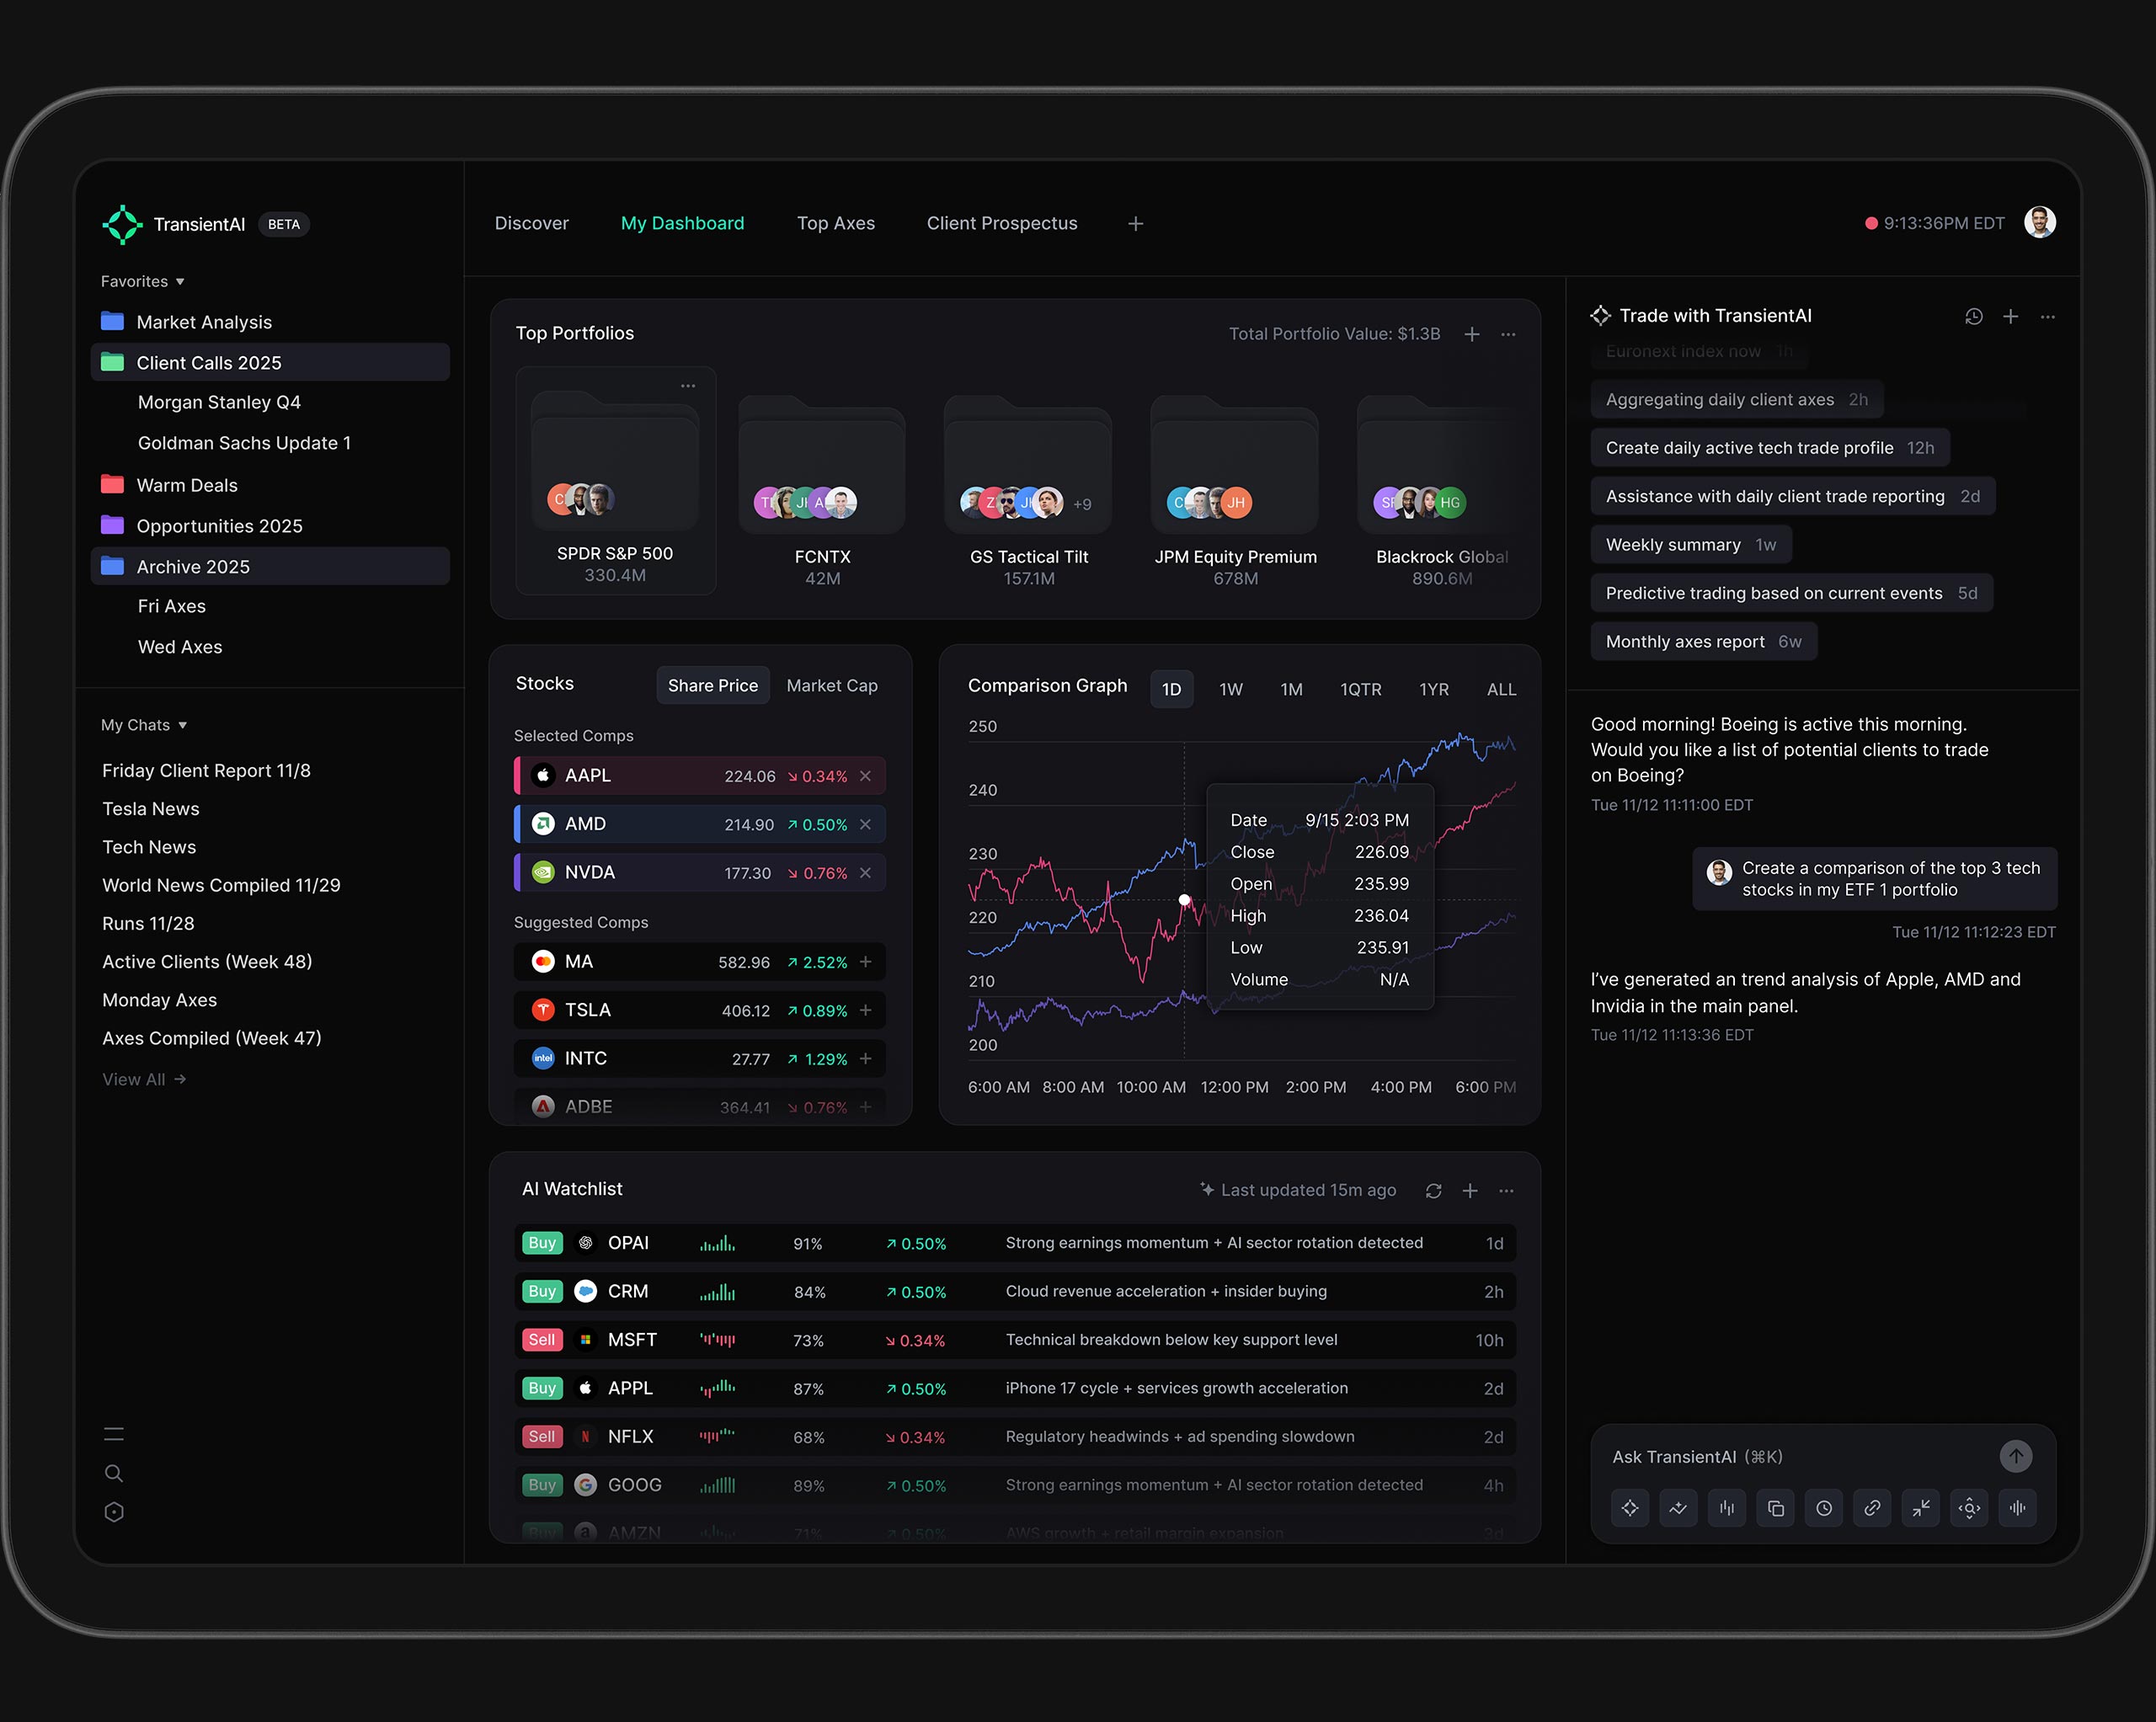
Task: Switch Stocks view to Market Cap
Action: (831, 686)
